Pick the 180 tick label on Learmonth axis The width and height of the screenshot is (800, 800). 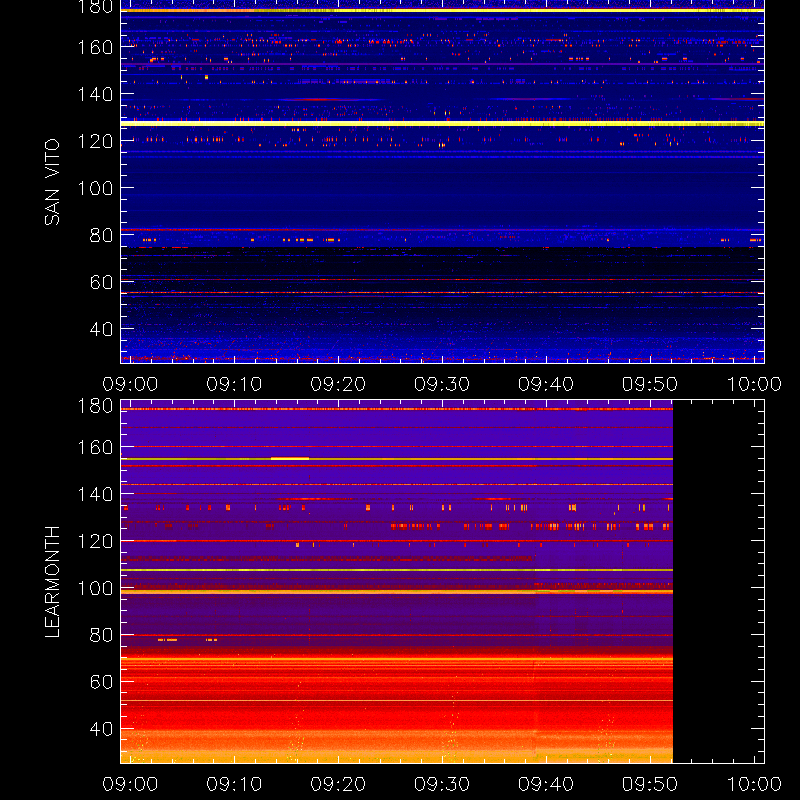coord(95,406)
